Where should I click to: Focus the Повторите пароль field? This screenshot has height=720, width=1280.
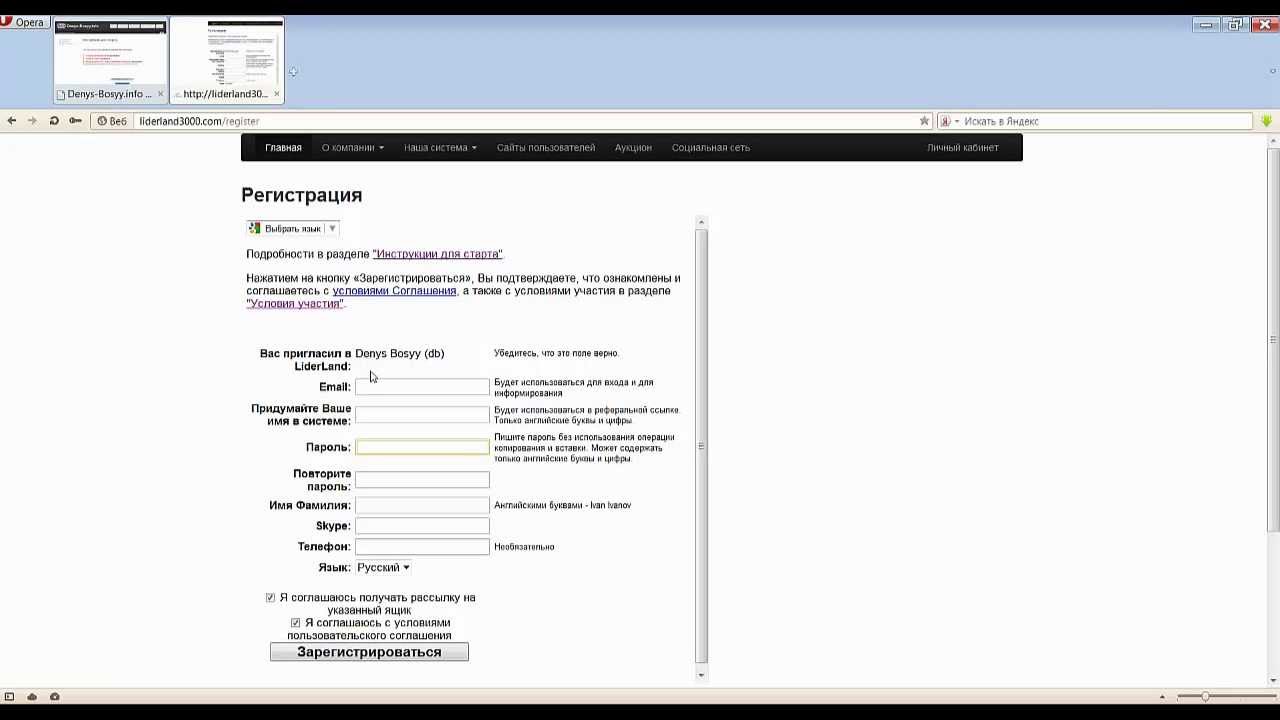coord(422,480)
